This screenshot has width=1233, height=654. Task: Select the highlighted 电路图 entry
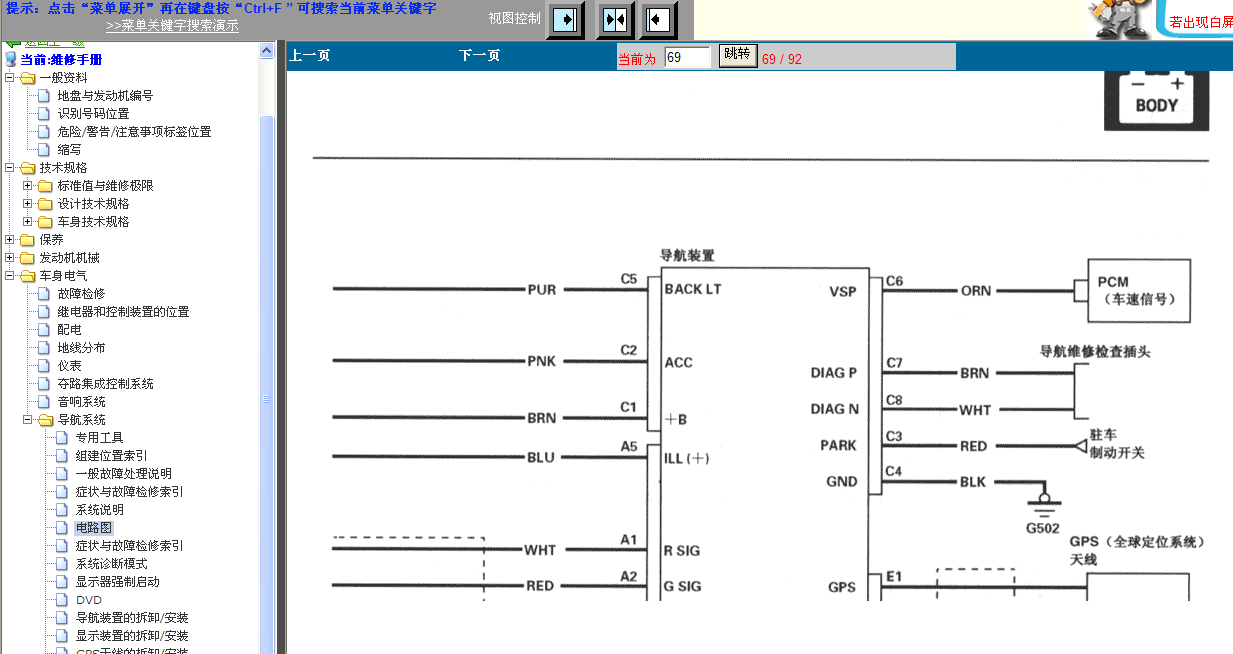(x=94, y=528)
